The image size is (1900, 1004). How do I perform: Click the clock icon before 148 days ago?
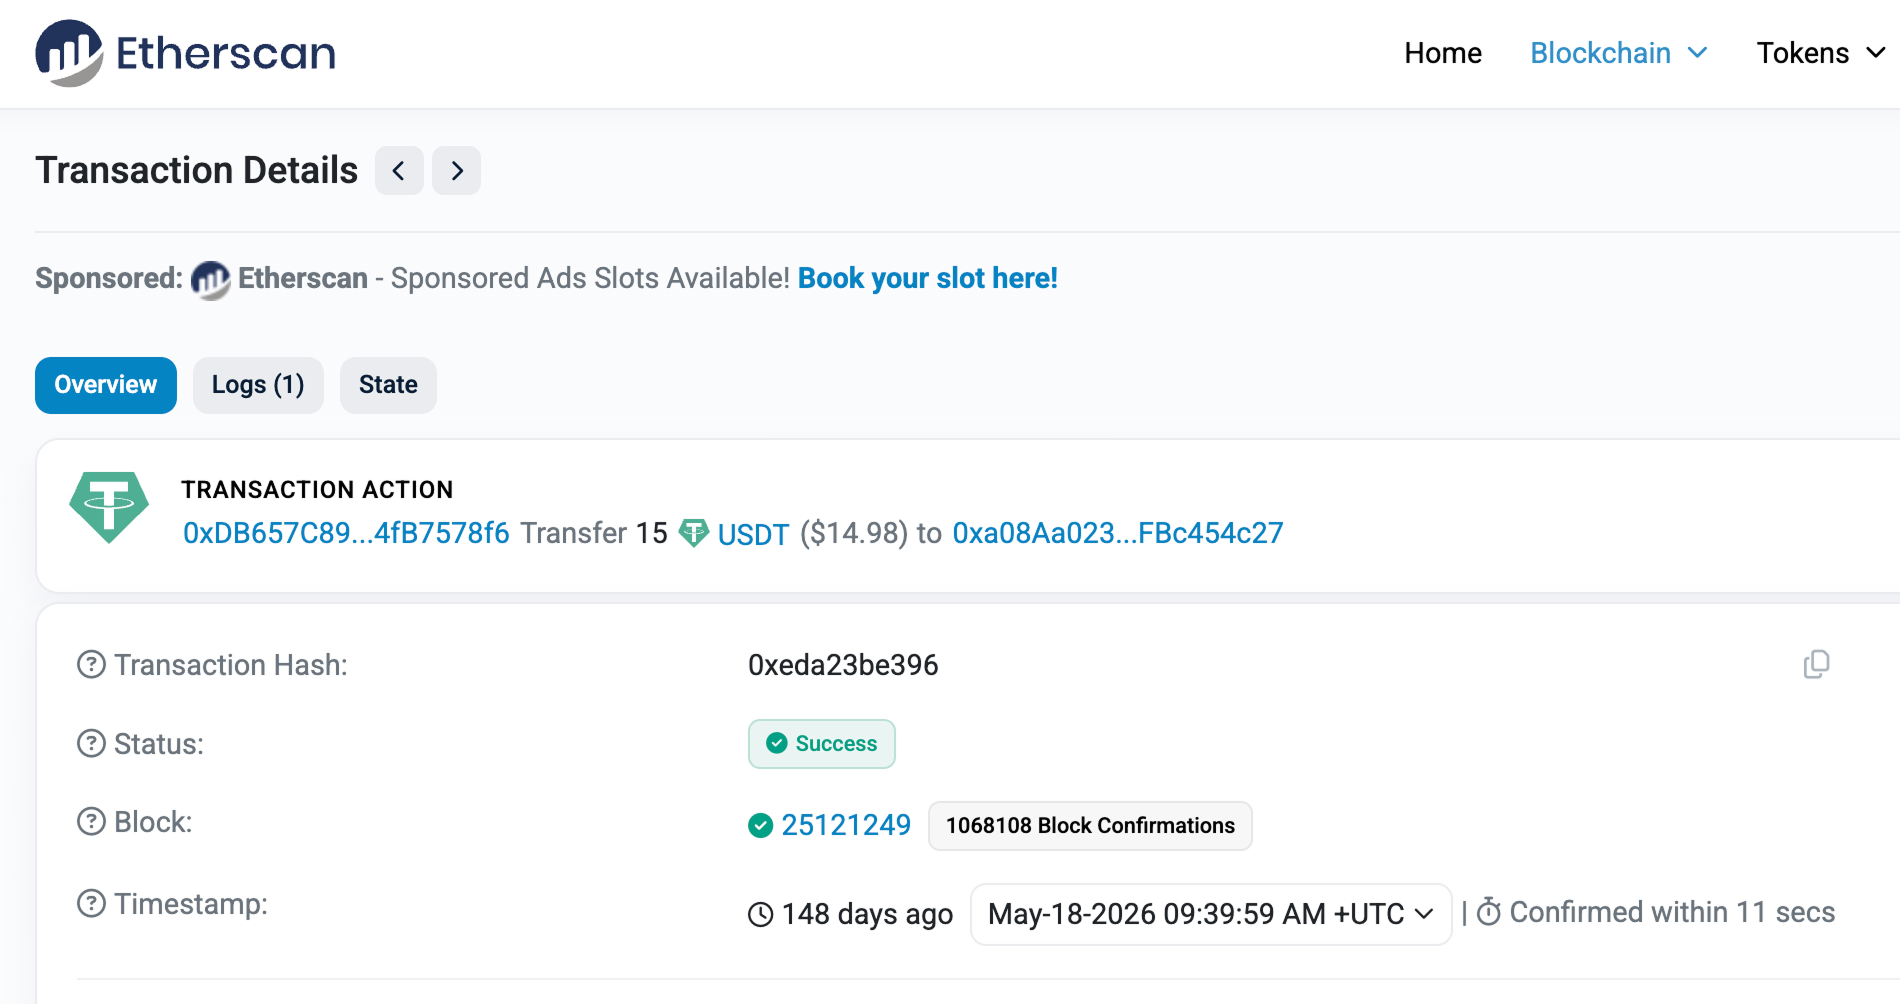[x=761, y=914]
